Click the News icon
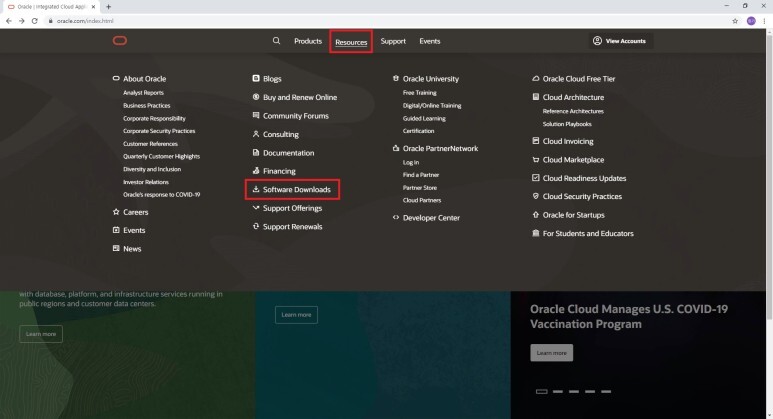Viewport: 773px width, 419px height. point(116,248)
